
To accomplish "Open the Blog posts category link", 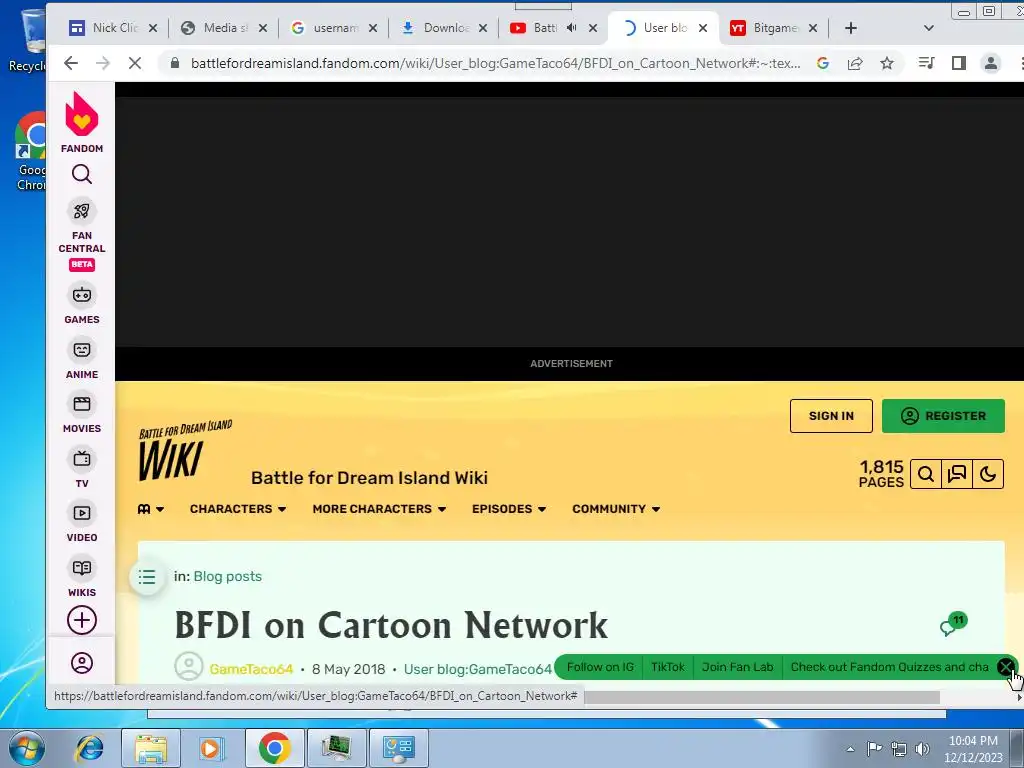I will pyautogui.click(x=227, y=577).
